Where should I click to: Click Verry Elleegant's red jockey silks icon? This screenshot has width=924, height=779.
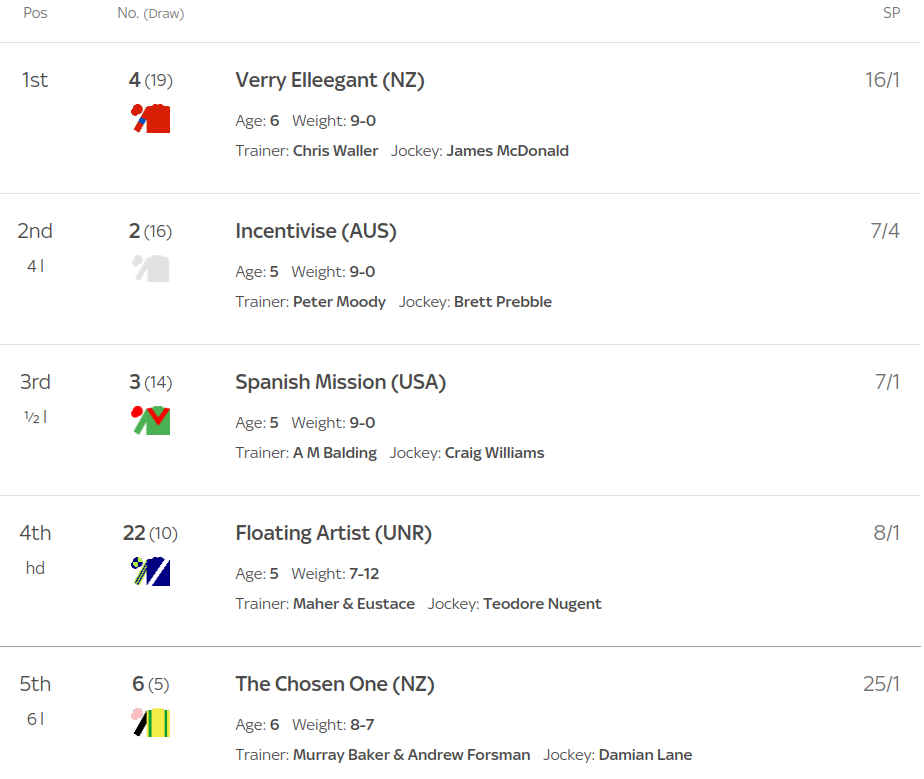pyautogui.click(x=151, y=118)
